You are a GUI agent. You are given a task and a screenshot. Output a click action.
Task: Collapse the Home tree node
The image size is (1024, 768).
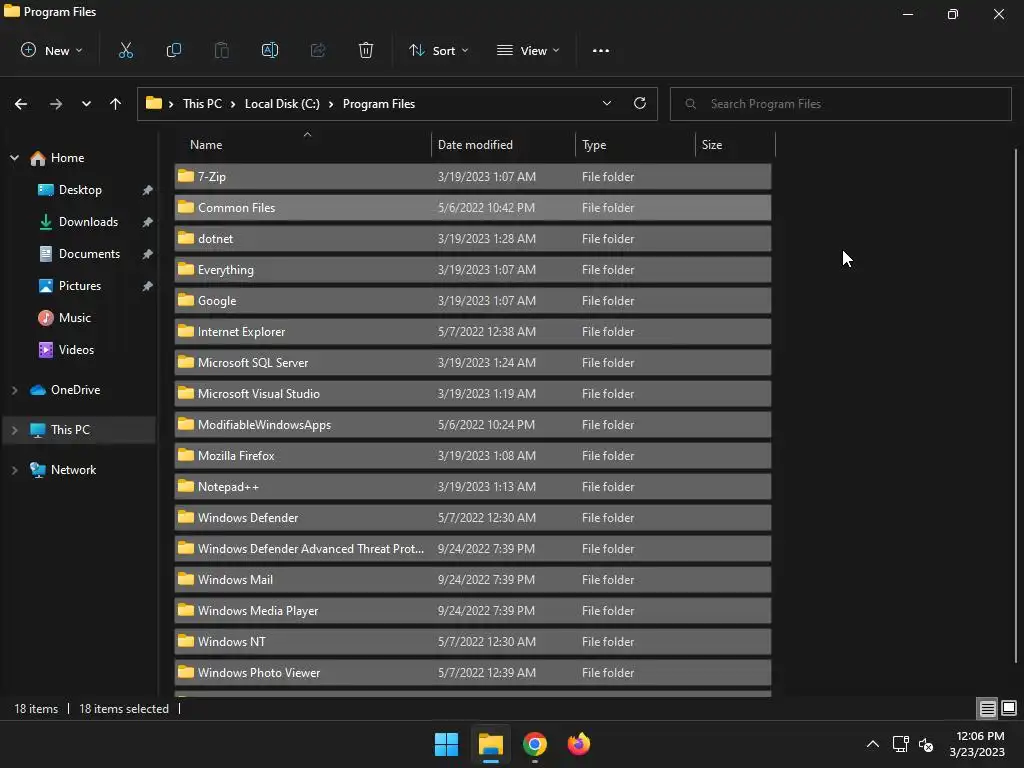[x=14, y=158]
